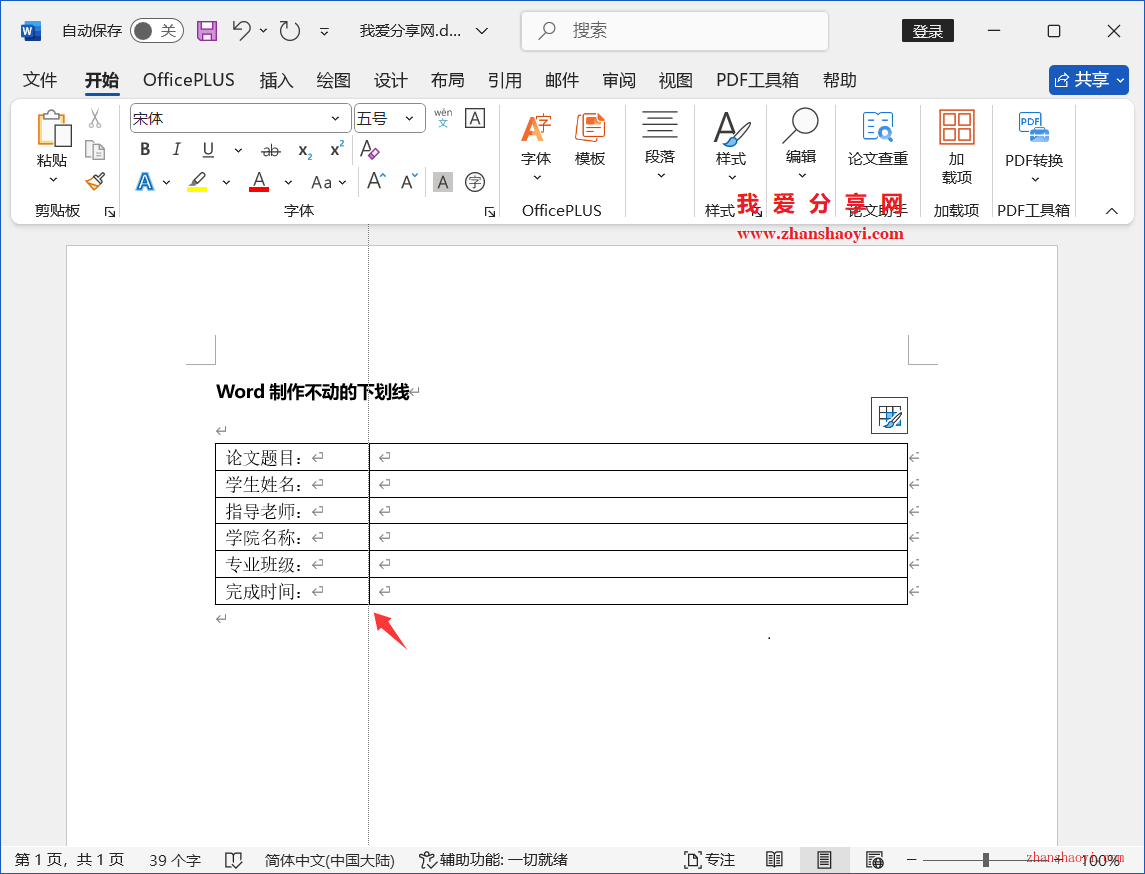1145x874 pixels.
Task: Open the font name 宋体 dropdown
Action: pos(335,118)
